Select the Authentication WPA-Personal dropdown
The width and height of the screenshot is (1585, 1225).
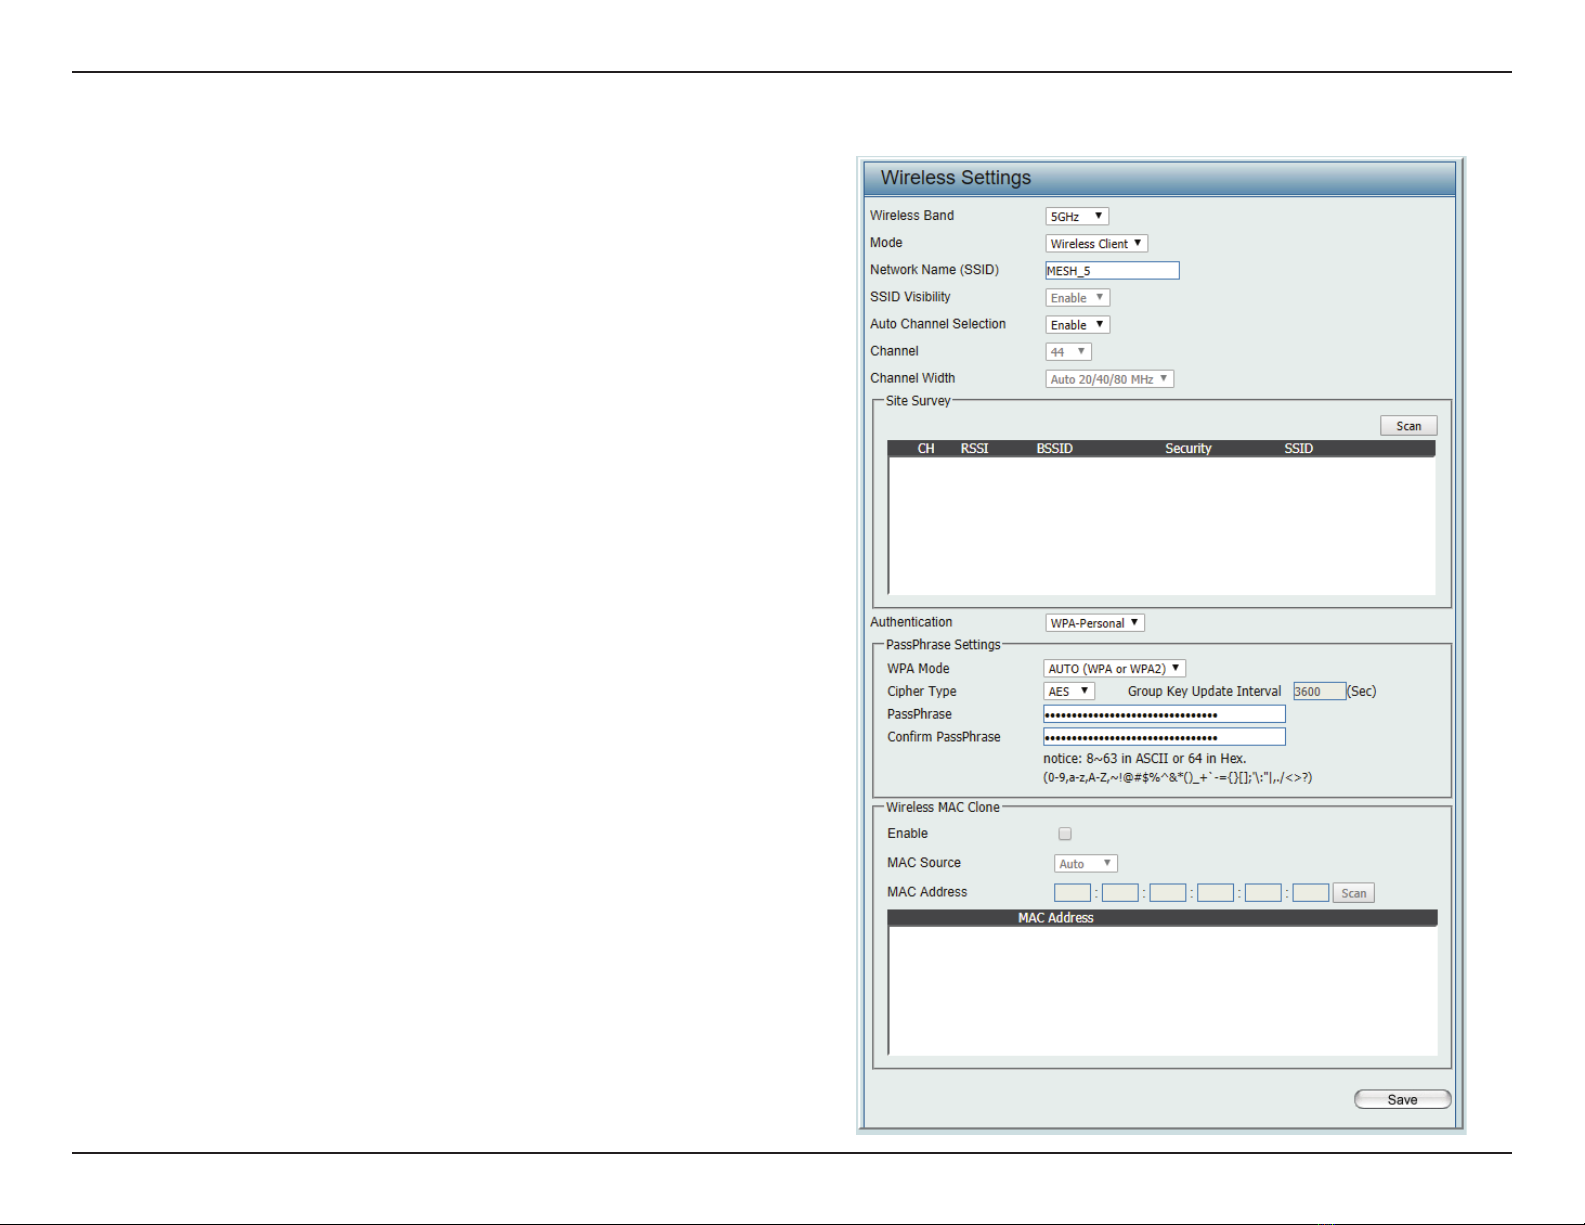tap(1094, 623)
